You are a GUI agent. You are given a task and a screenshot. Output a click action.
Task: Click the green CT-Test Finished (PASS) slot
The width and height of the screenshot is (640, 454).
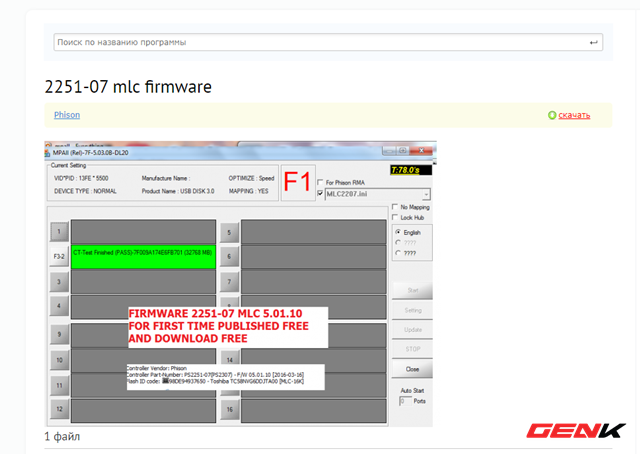143,257
